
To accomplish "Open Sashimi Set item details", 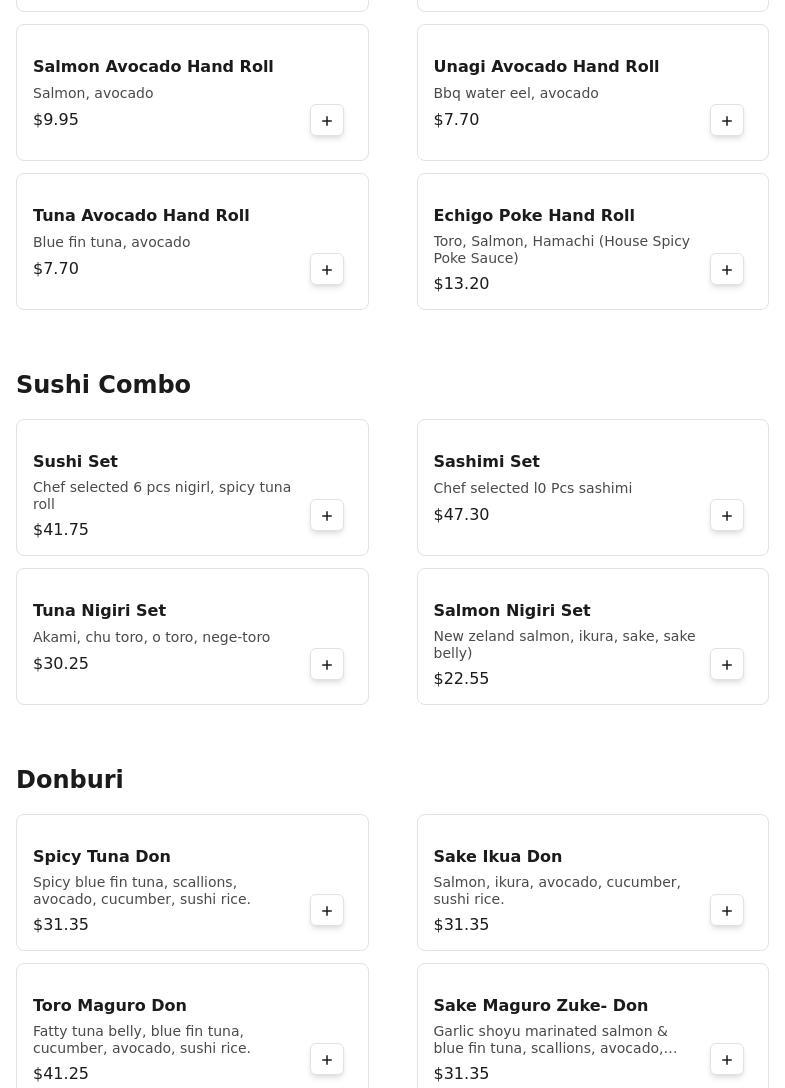I will pos(486,461).
